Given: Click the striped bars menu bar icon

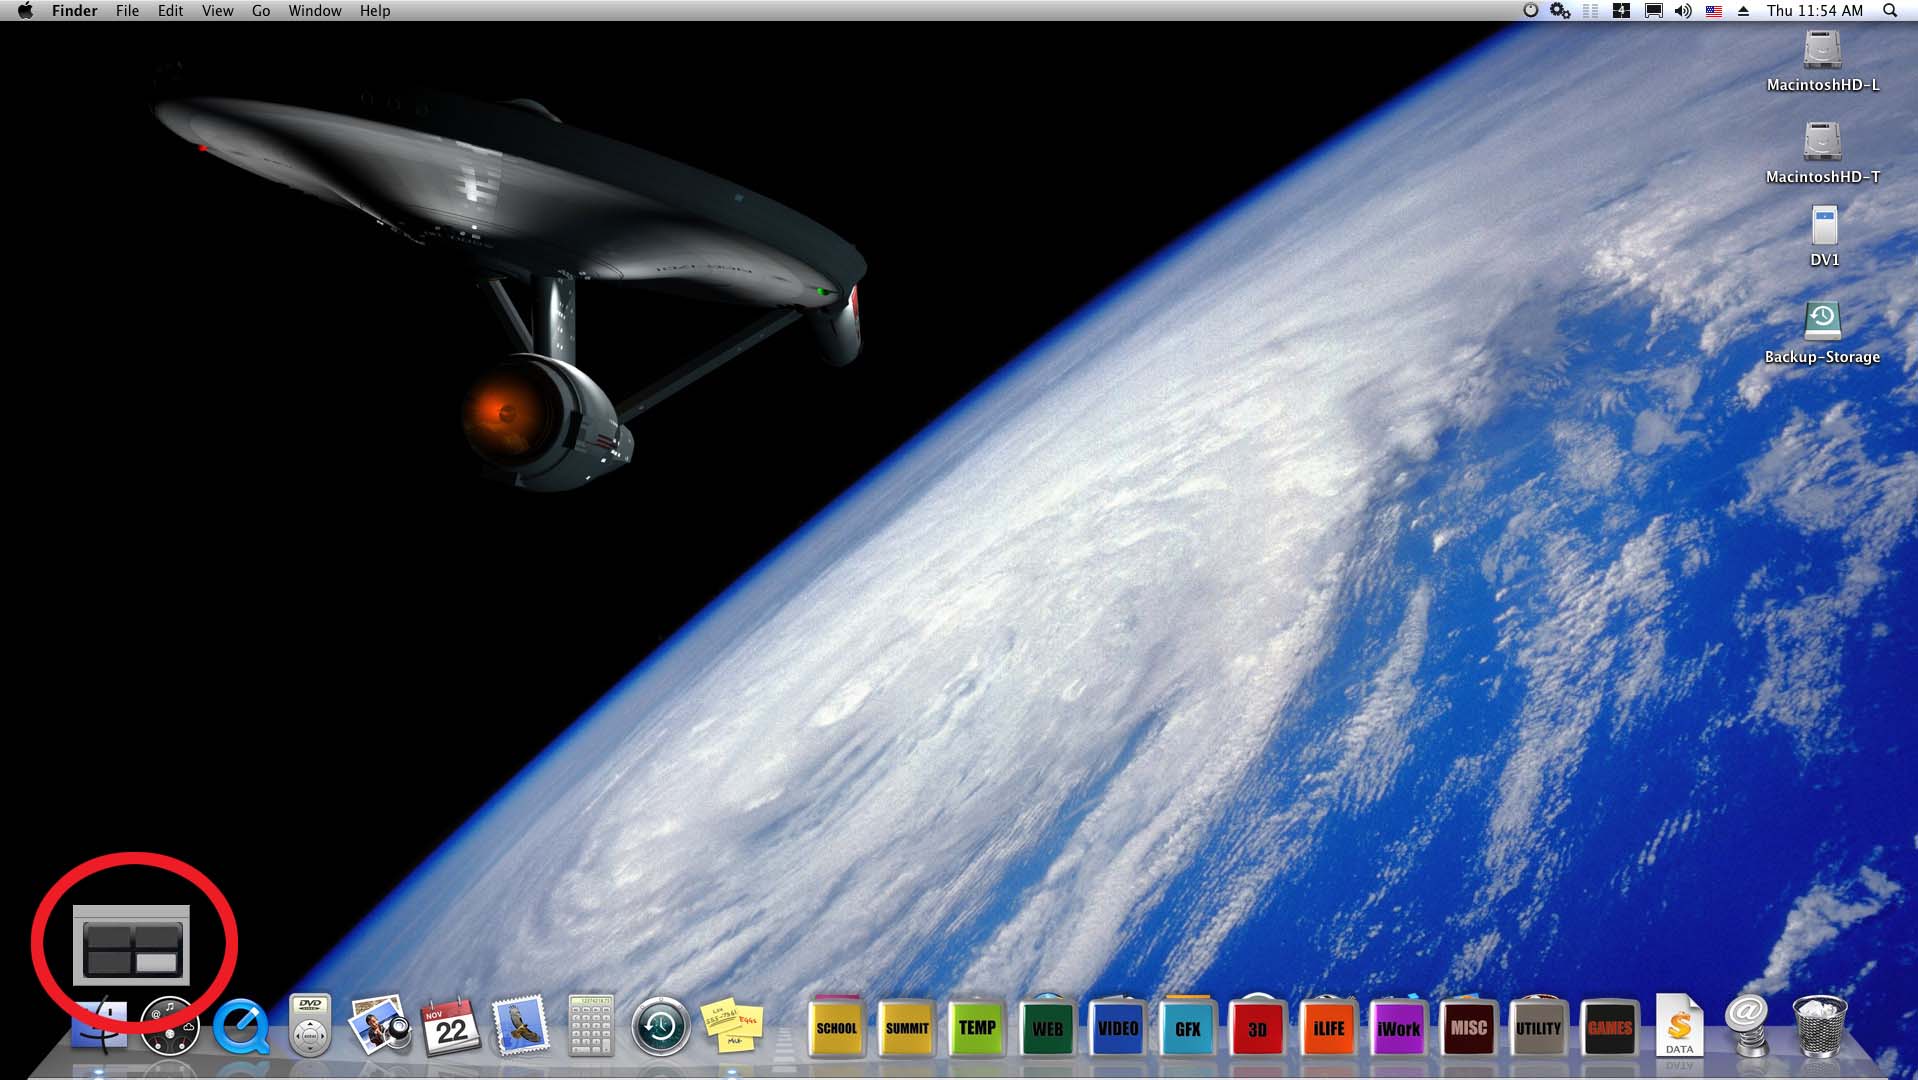Looking at the screenshot, I should coord(1590,10).
